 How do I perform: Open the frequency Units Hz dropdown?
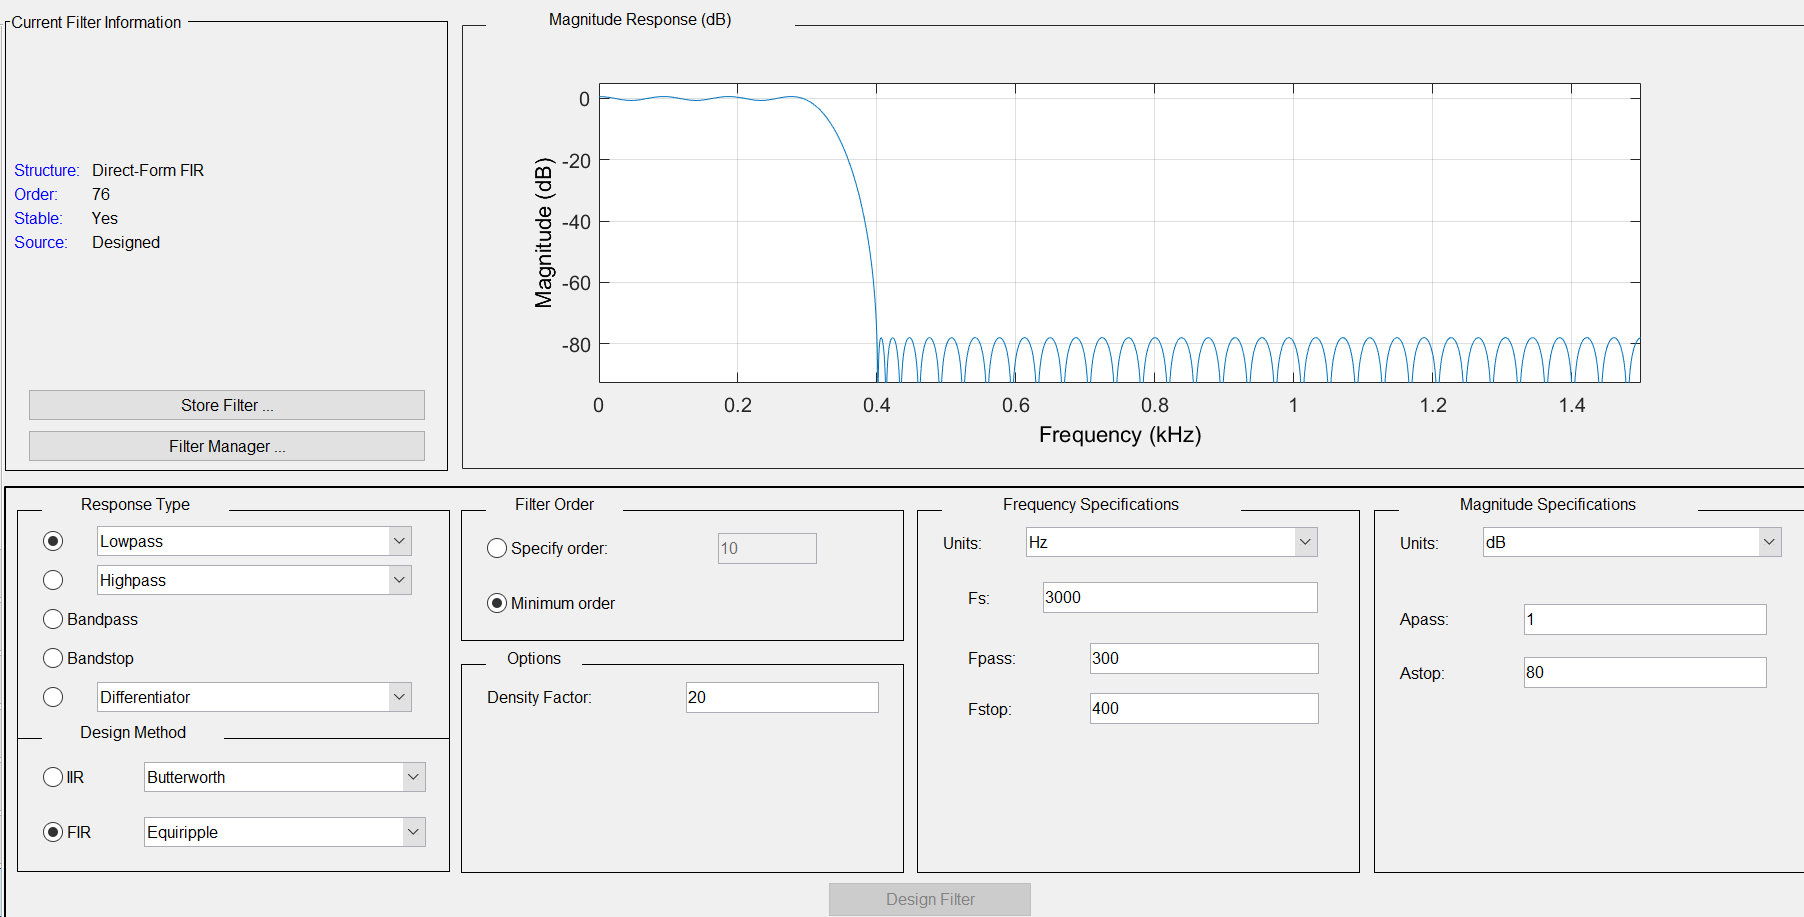coord(1171,542)
